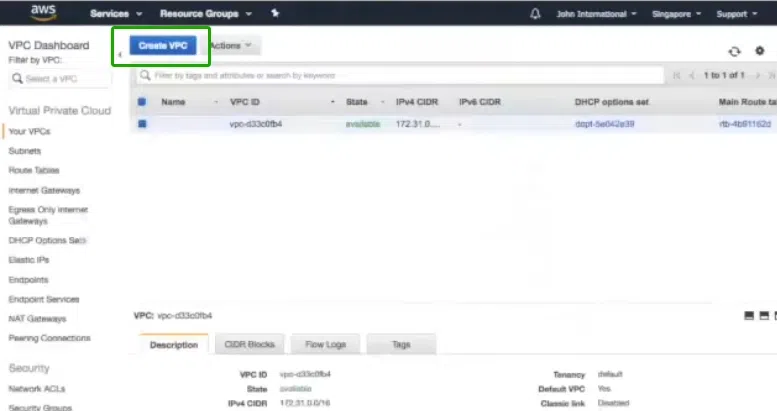777x411 pixels.
Task: Click the filter by tags search field
Action: [400, 75]
